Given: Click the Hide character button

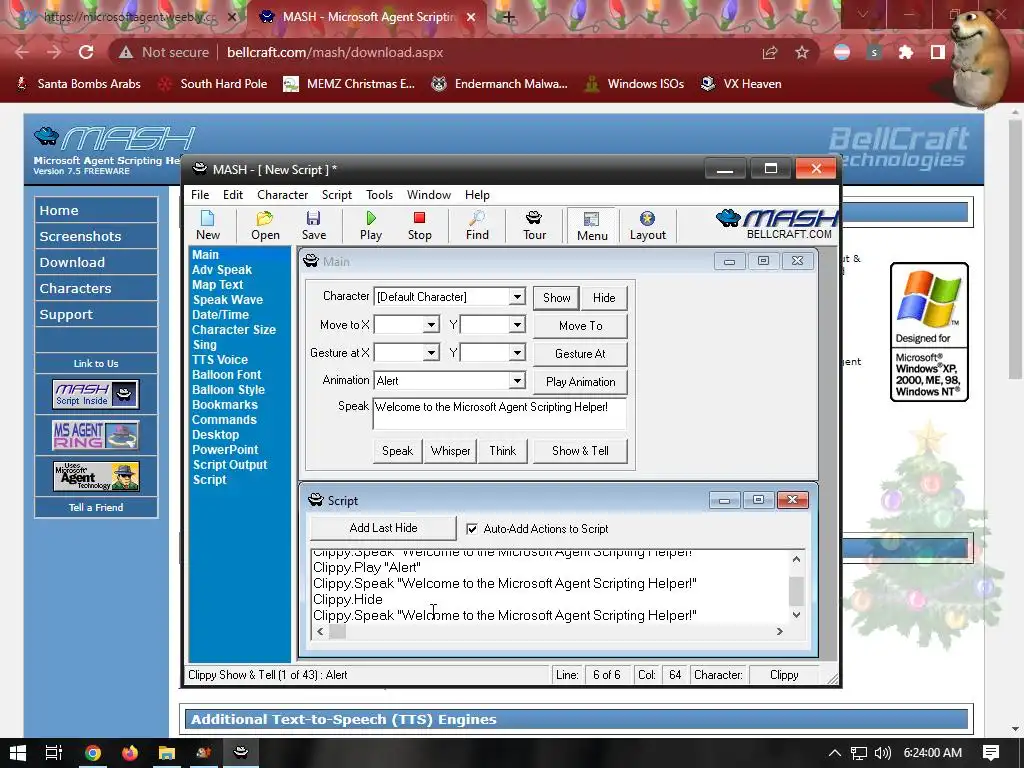Looking at the screenshot, I should [x=604, y=298].
